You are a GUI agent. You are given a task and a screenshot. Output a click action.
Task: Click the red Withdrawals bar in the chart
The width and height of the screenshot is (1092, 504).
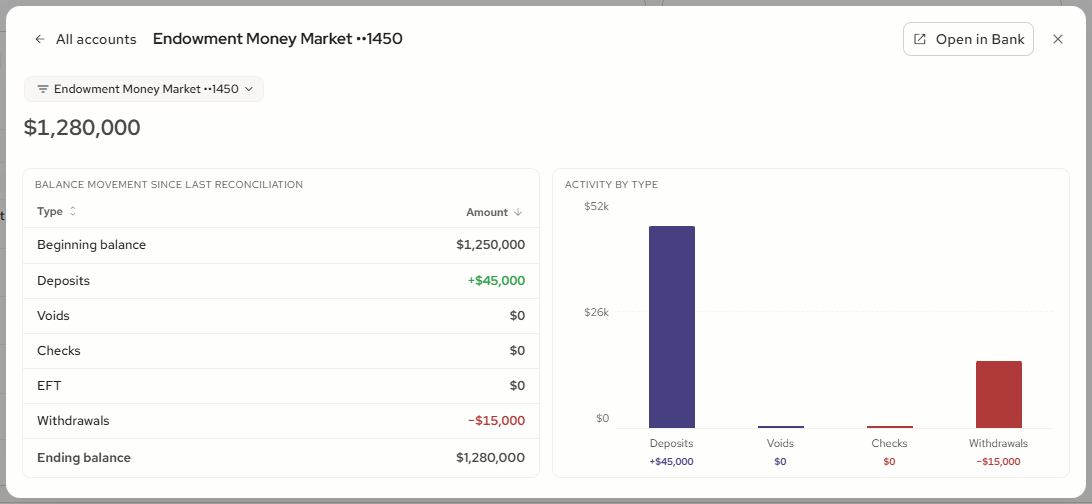[x=998, y=394]
